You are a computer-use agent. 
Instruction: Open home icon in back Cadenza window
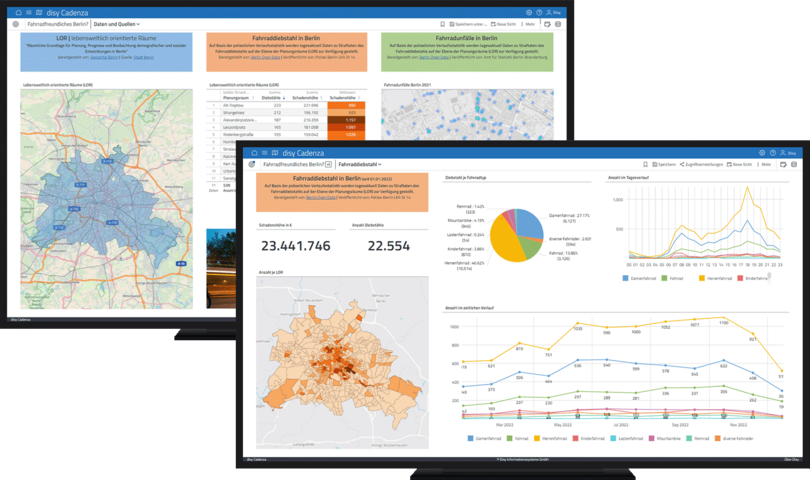(x=19, y=12)
